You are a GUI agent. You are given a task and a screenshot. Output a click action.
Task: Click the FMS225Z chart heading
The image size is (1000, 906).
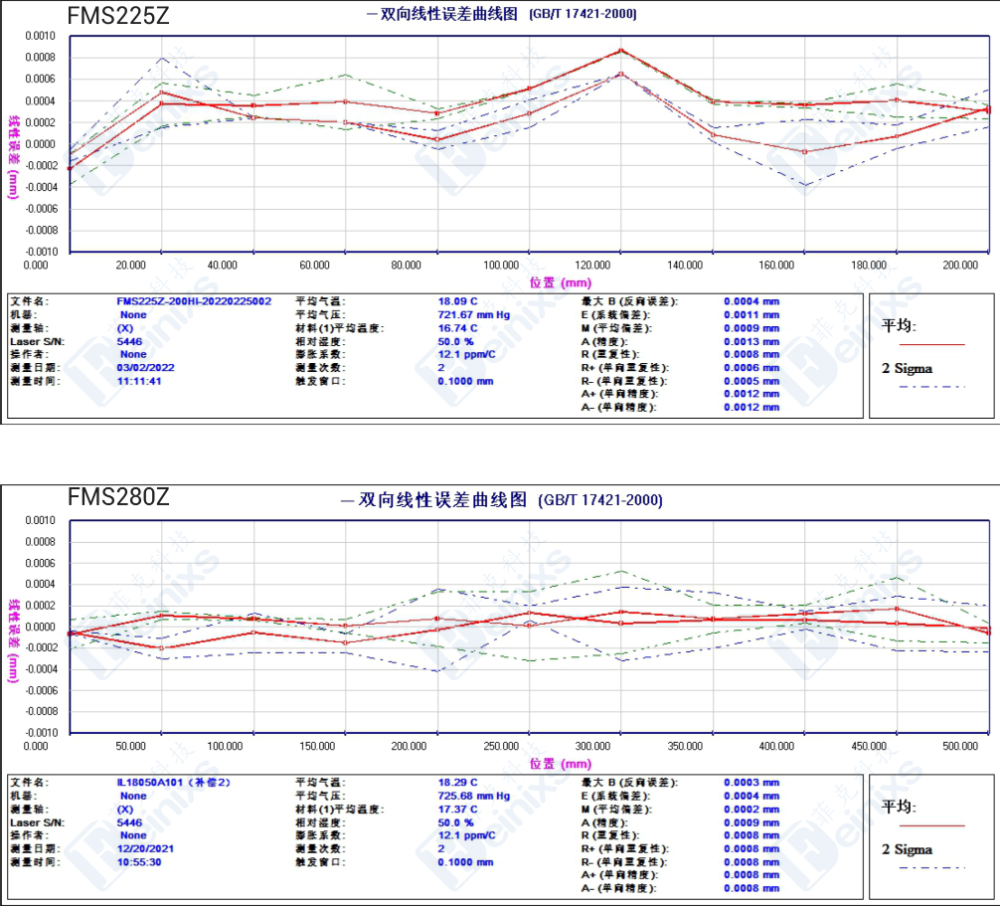pos(118,15)
